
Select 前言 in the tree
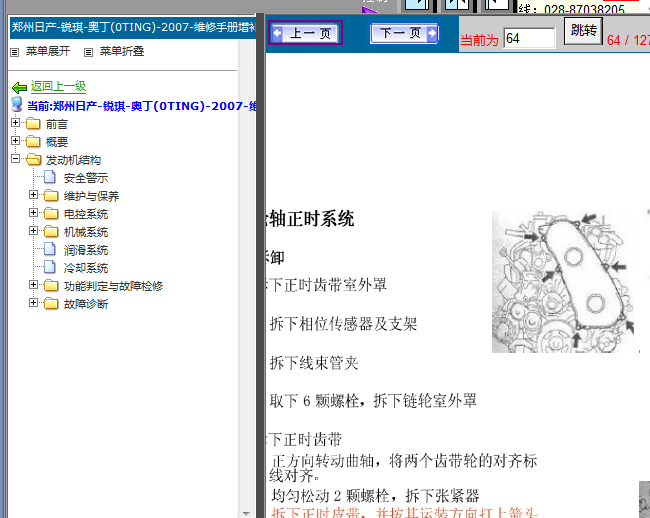(57, 124)
